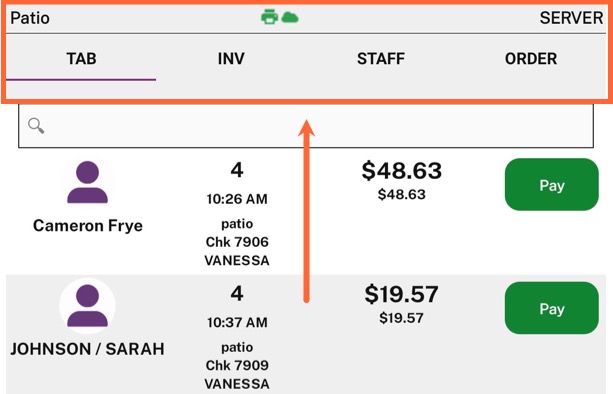This screenshot has height=394, width=613.
Task: Select check Chk 7906 details
Action: pyautogui.click(x=237, y=242)
